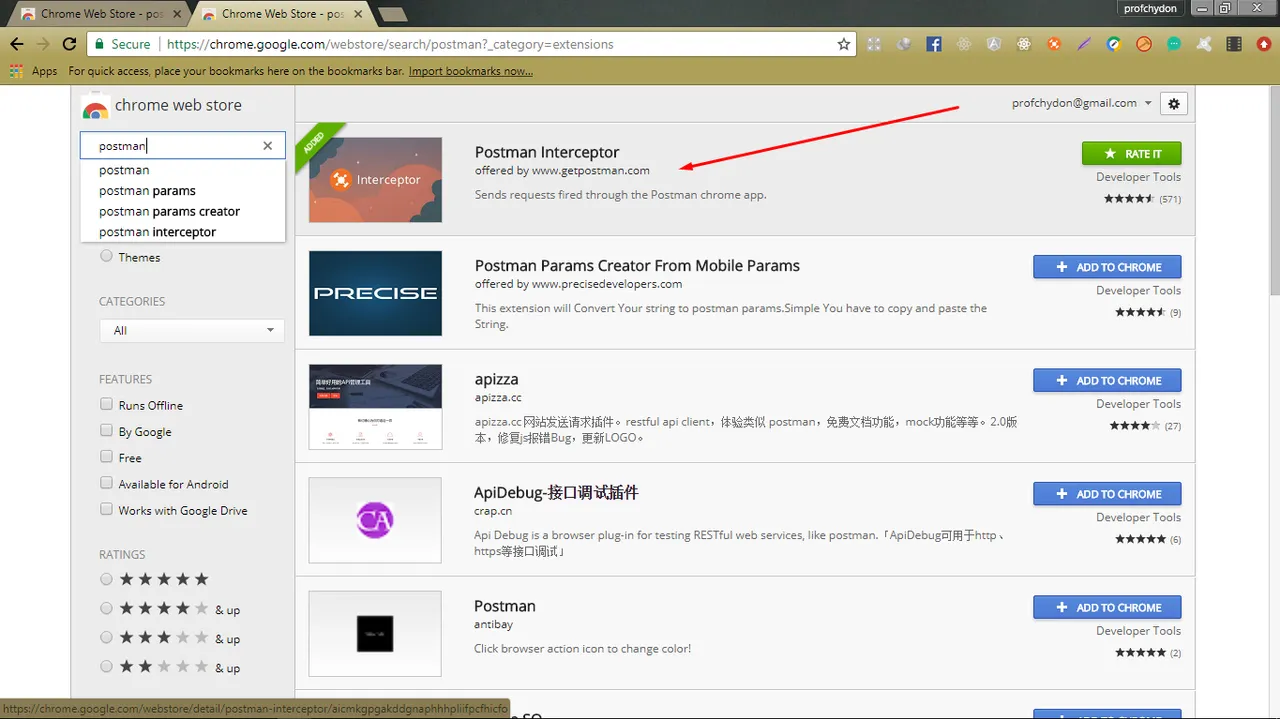Choose three stars & up rating filter
Viewport: 1280px width, 719px height.
[x=106, y=637]
